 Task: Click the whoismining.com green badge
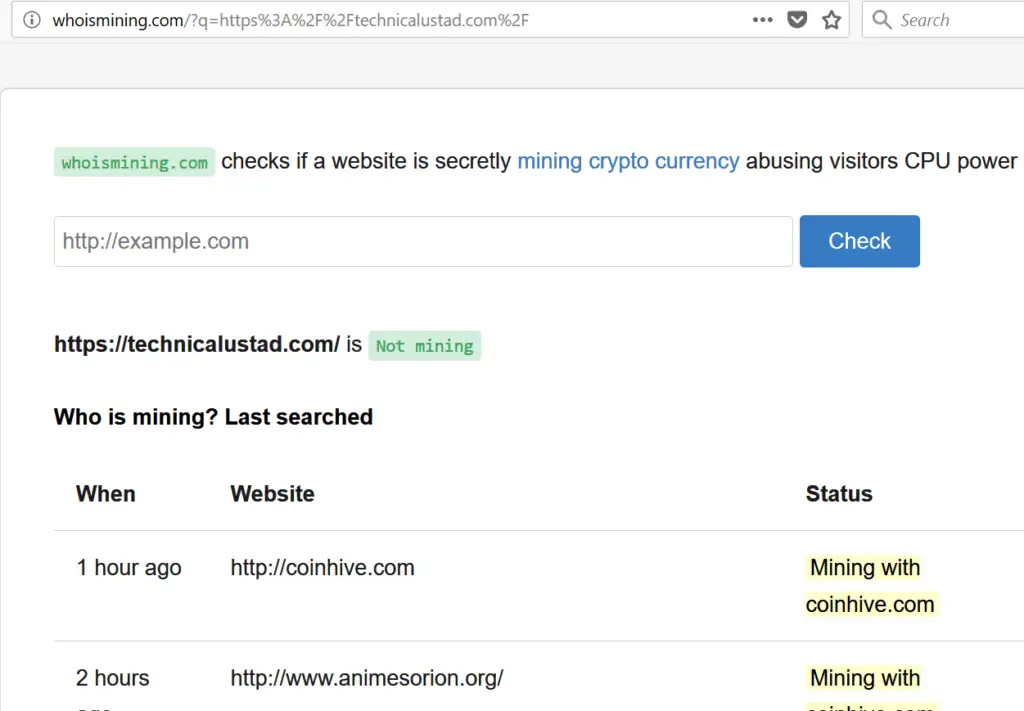(x=134, y=161)
